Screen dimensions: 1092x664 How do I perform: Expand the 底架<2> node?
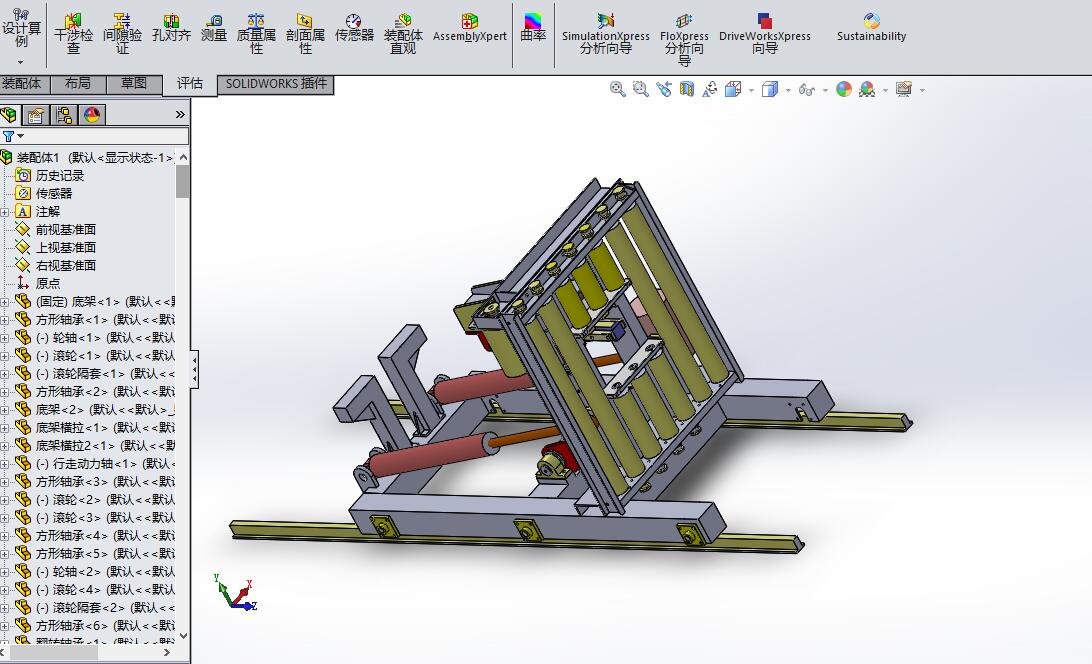point(4,410)
